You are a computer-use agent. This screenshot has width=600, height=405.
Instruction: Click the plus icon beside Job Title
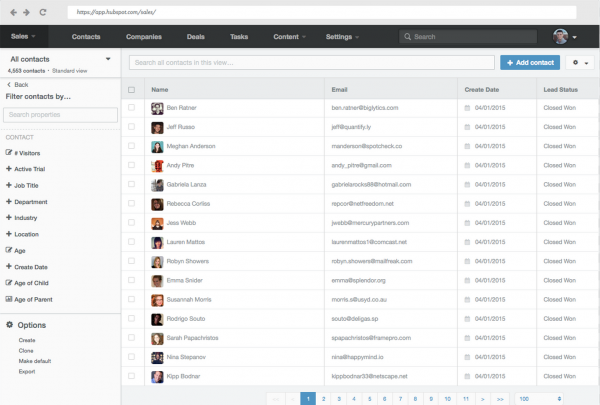tap(9, 185)
